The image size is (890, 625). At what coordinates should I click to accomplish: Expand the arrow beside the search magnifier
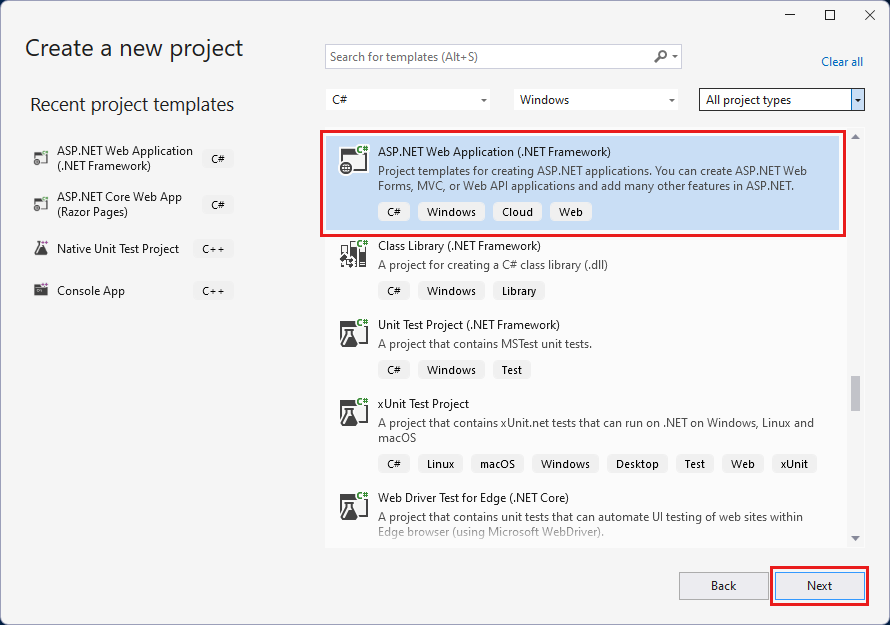tap(674, 57)
